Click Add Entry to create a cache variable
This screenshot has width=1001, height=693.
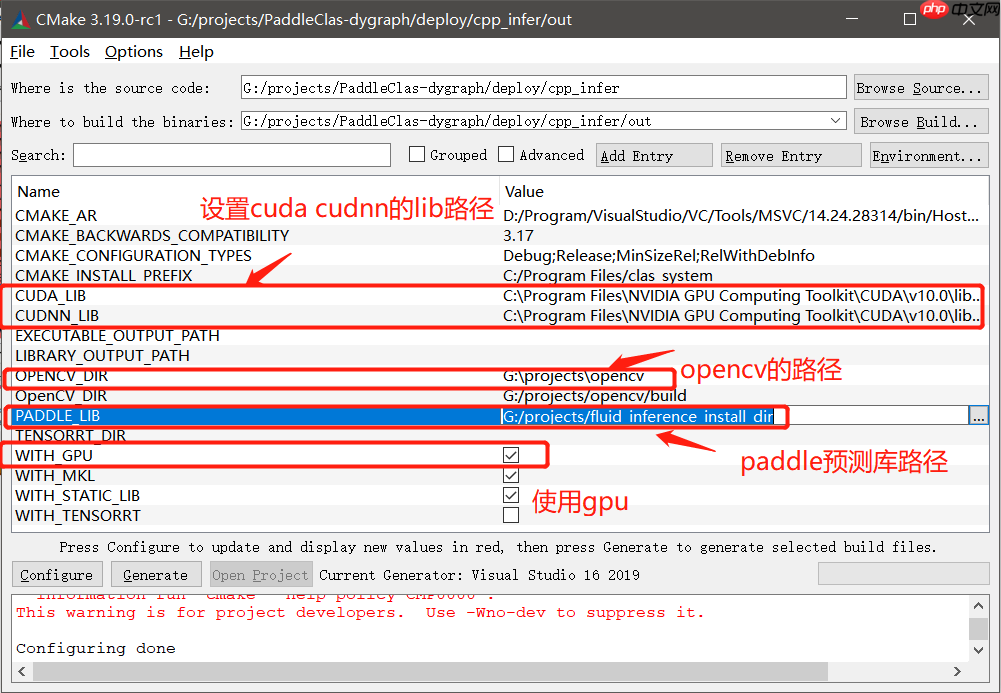(x=653, y=154)
